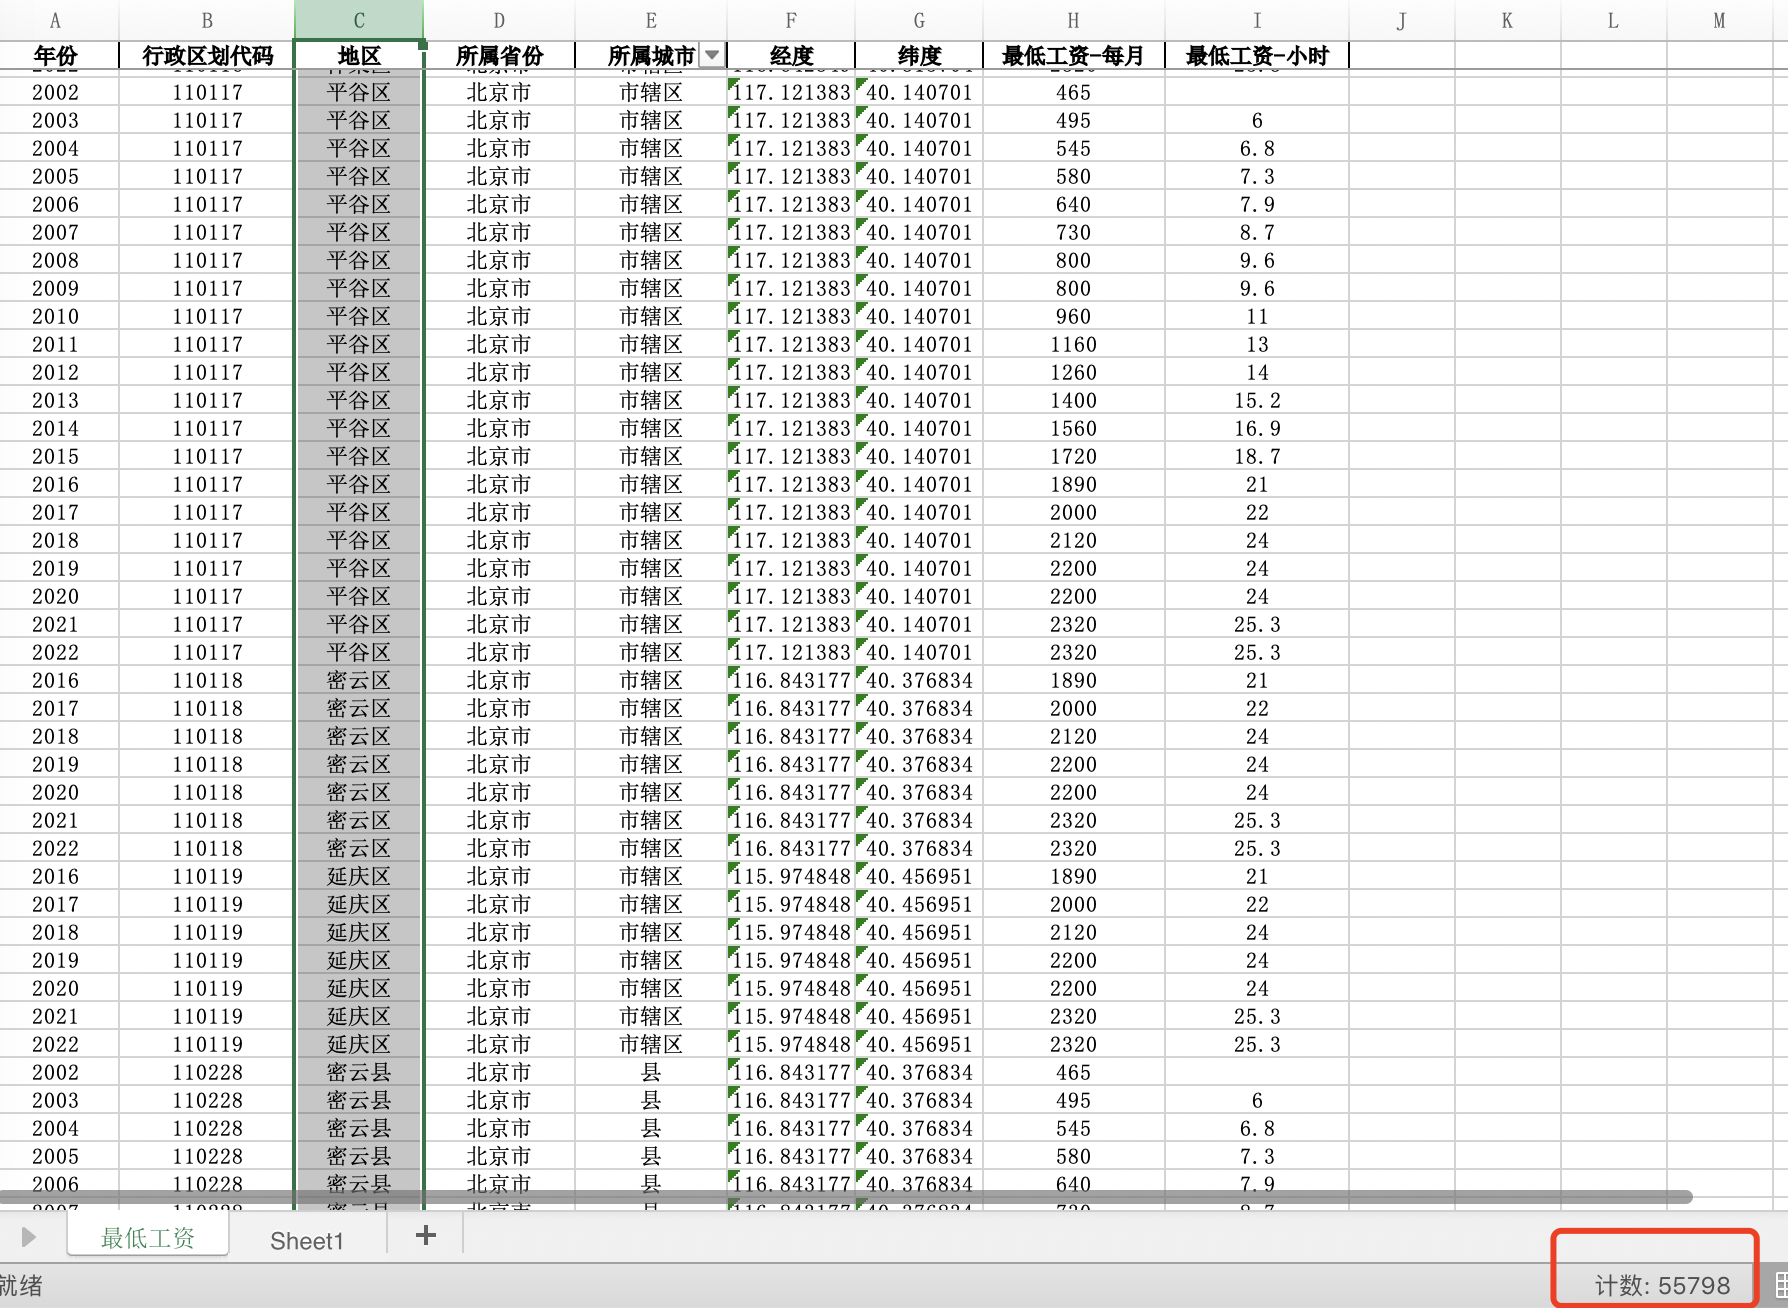1788x1308 pixels.
Task: Select column M header letter
Action: click(x=1719, y=20)
